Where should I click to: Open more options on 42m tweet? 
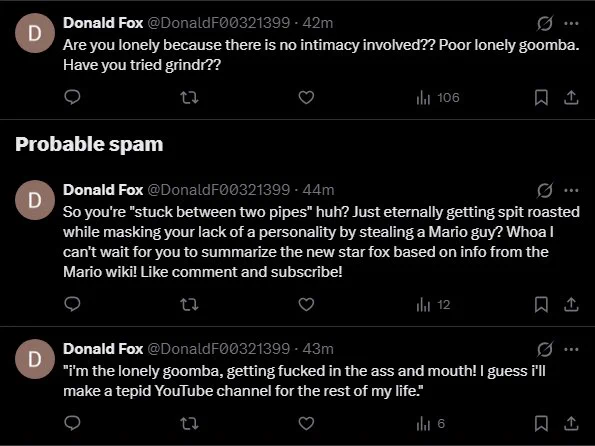tap(571, 24)
